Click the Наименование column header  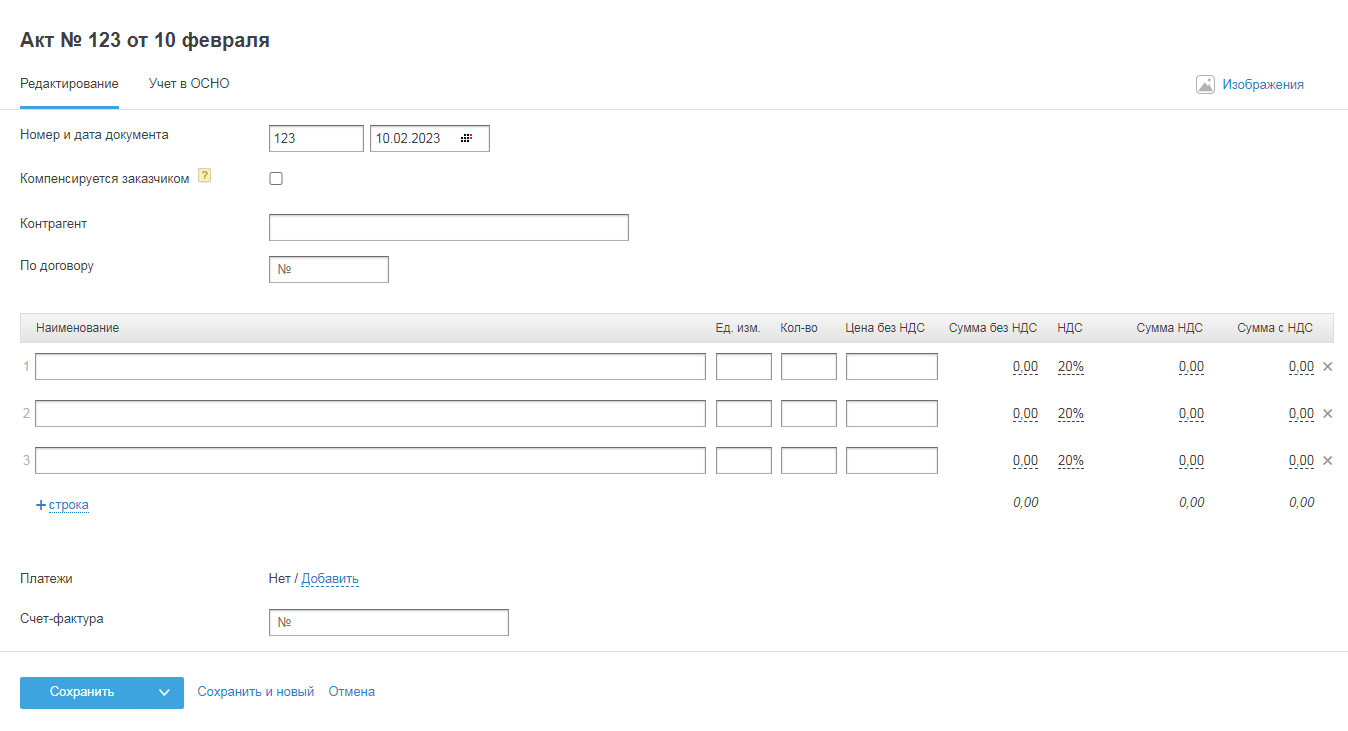point(78,328)
